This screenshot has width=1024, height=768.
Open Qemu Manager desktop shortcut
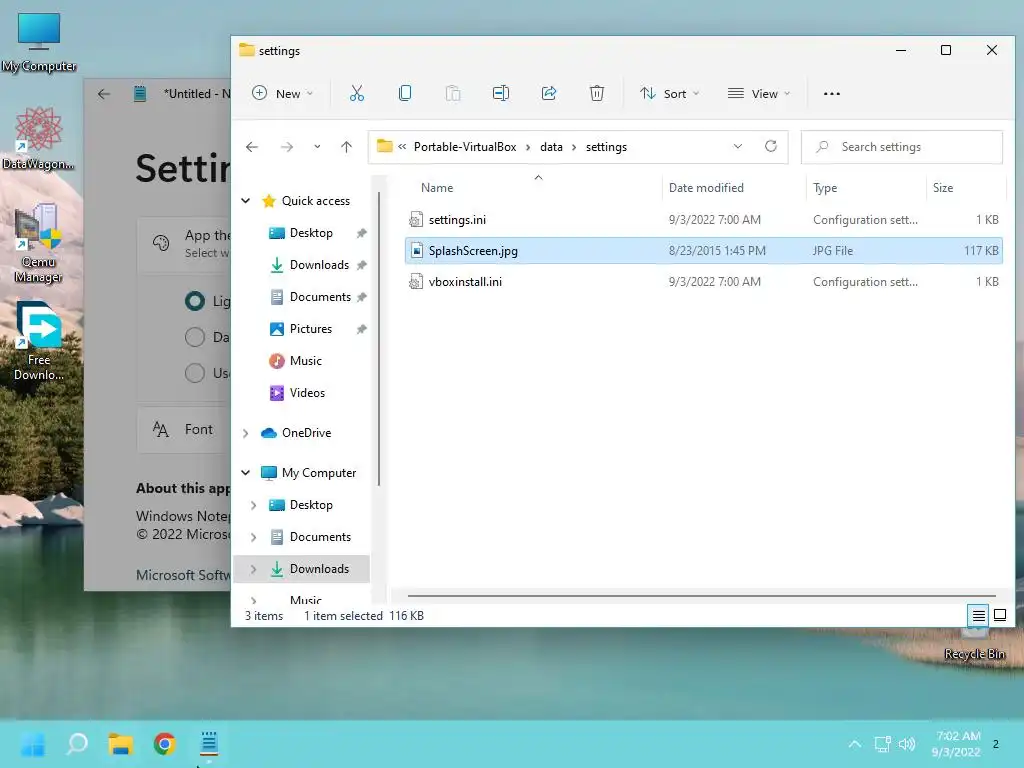point(38,244)
